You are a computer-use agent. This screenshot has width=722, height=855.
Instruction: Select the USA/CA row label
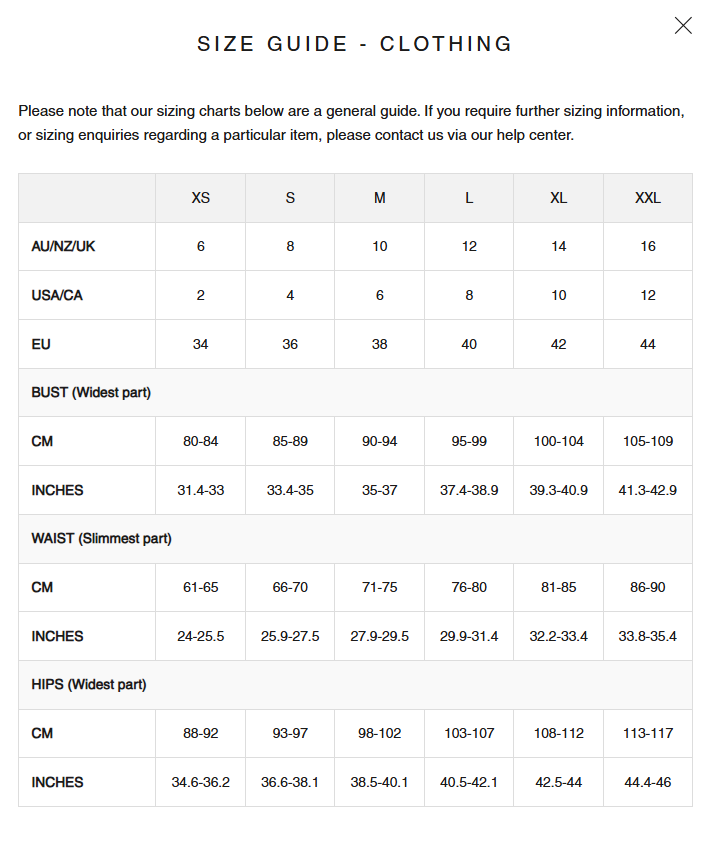pyautogui.click(x=57, y=295)
